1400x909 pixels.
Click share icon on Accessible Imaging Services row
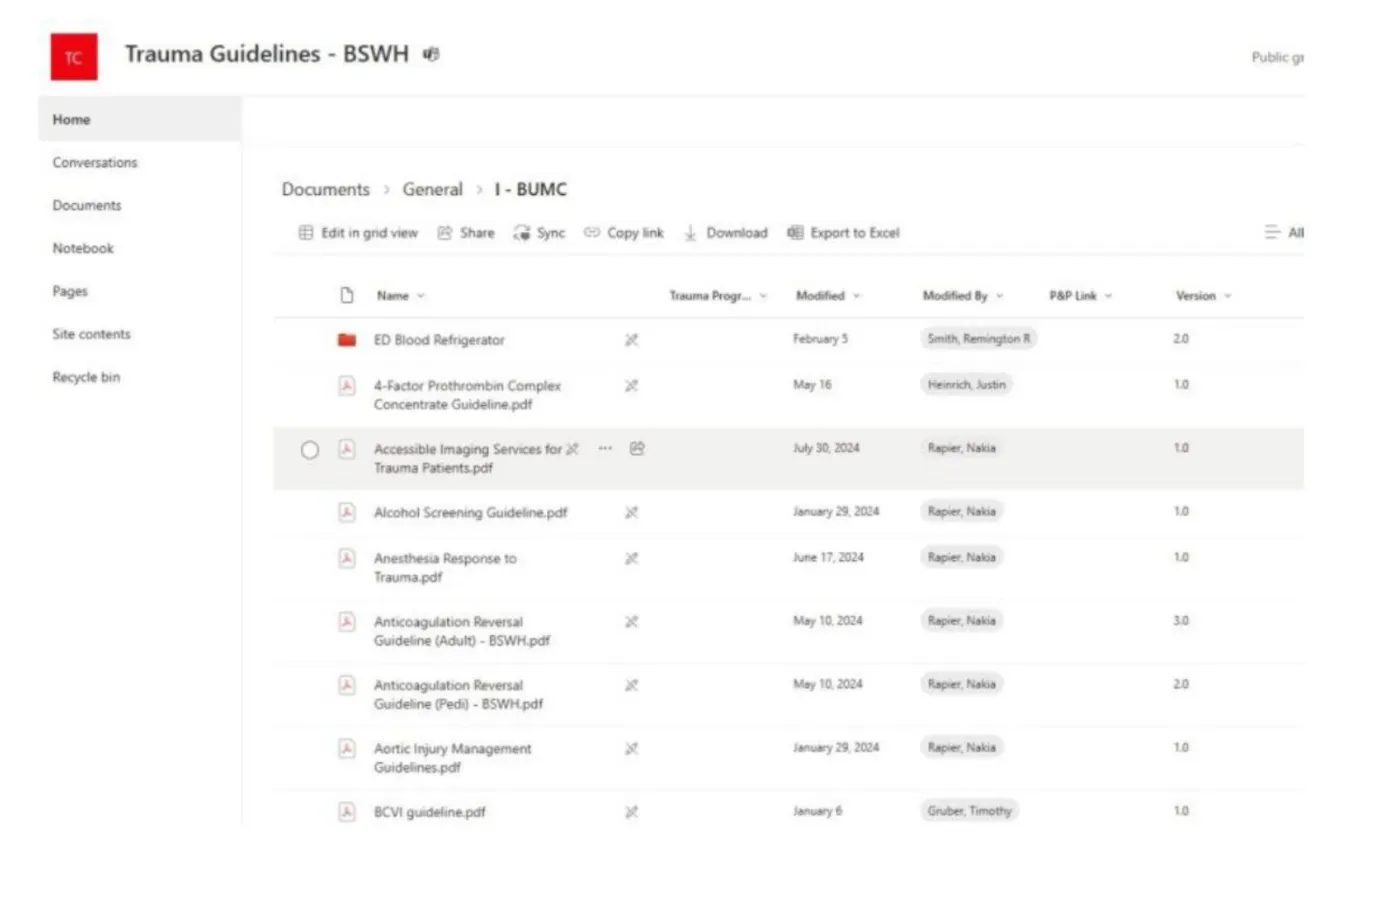pyautogui.click(x=637, y=448)
